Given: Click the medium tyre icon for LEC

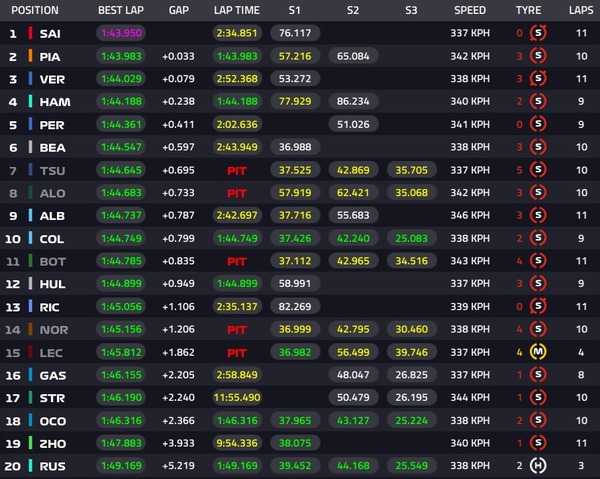Looking at the screenshot, I should [x=538, y=352].
